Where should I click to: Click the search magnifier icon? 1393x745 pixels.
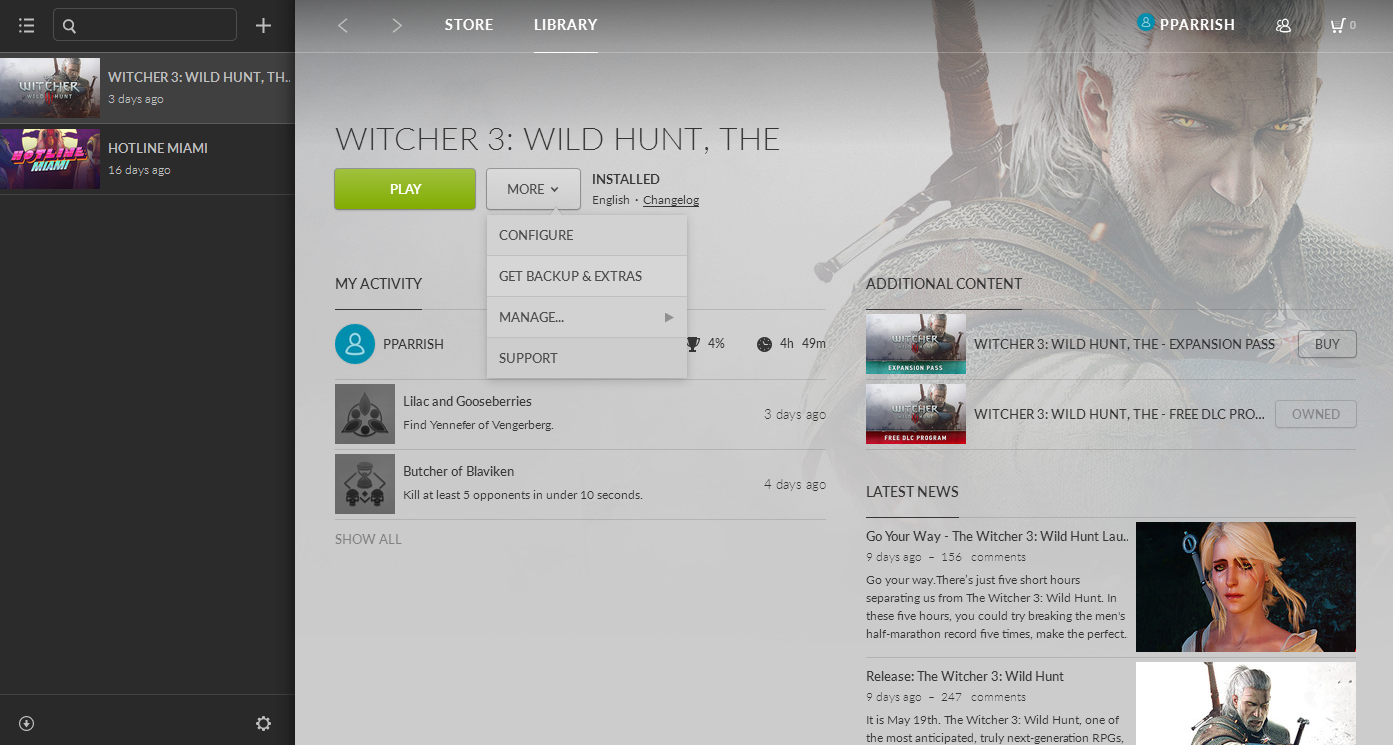(69, 26)
